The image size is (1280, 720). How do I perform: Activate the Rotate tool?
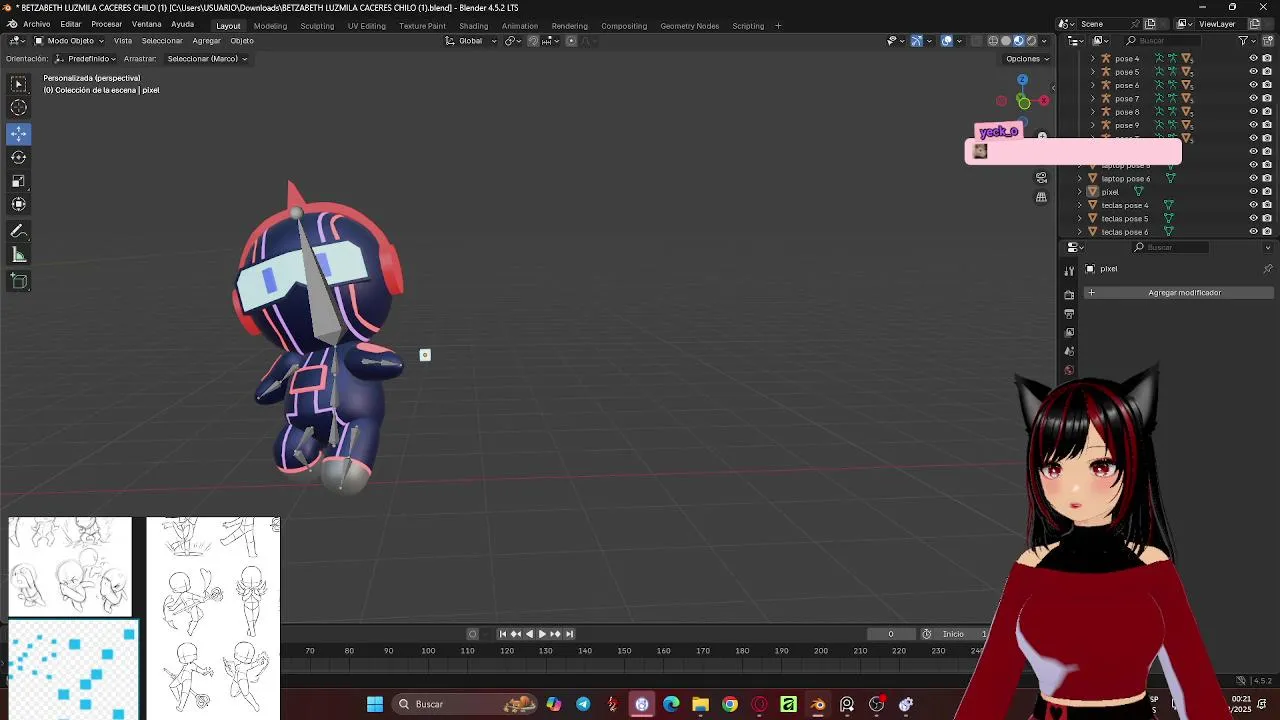(19, 157)
